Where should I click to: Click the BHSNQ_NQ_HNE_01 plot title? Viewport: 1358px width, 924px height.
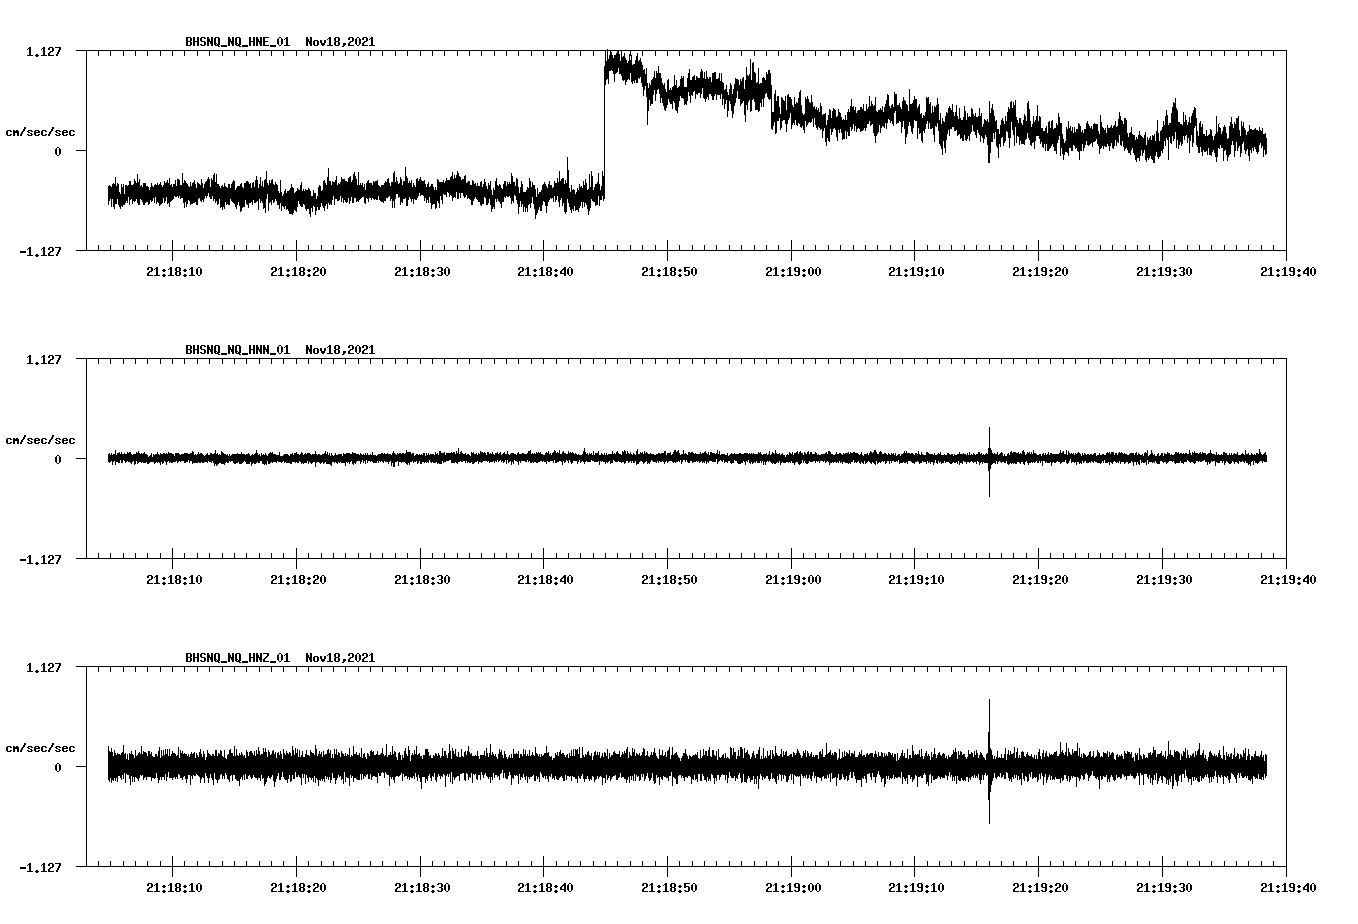pos(280,42)
